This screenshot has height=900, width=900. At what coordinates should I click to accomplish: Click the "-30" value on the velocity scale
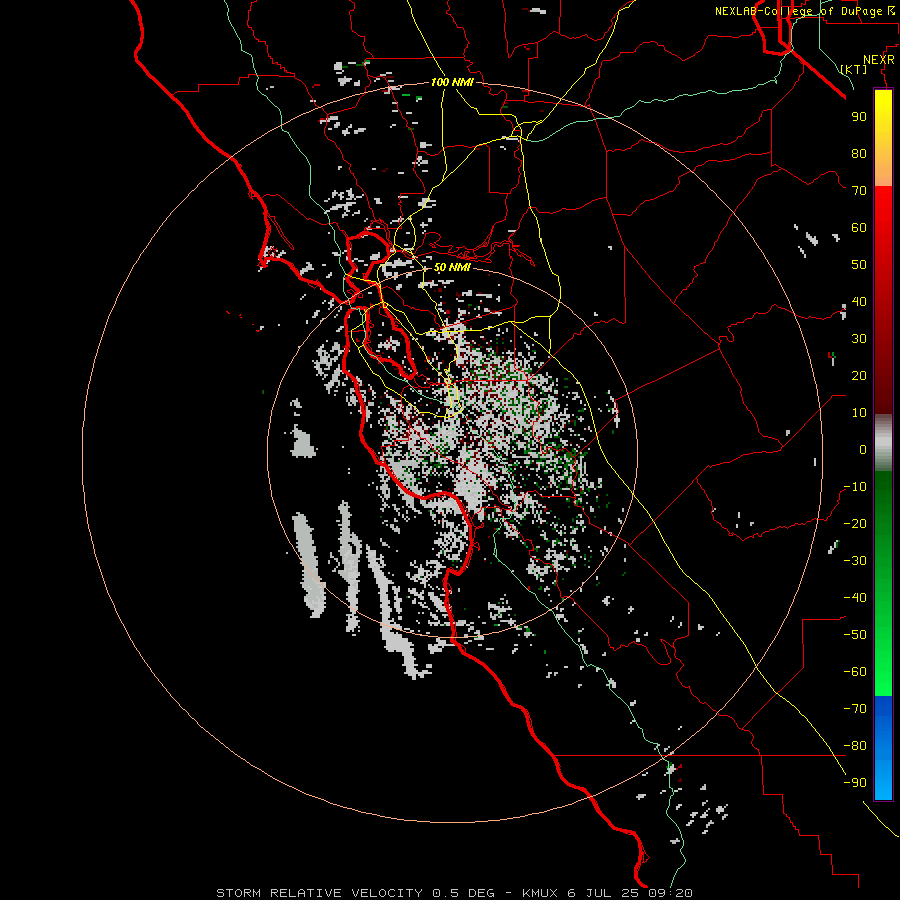[x=855, y=561]
